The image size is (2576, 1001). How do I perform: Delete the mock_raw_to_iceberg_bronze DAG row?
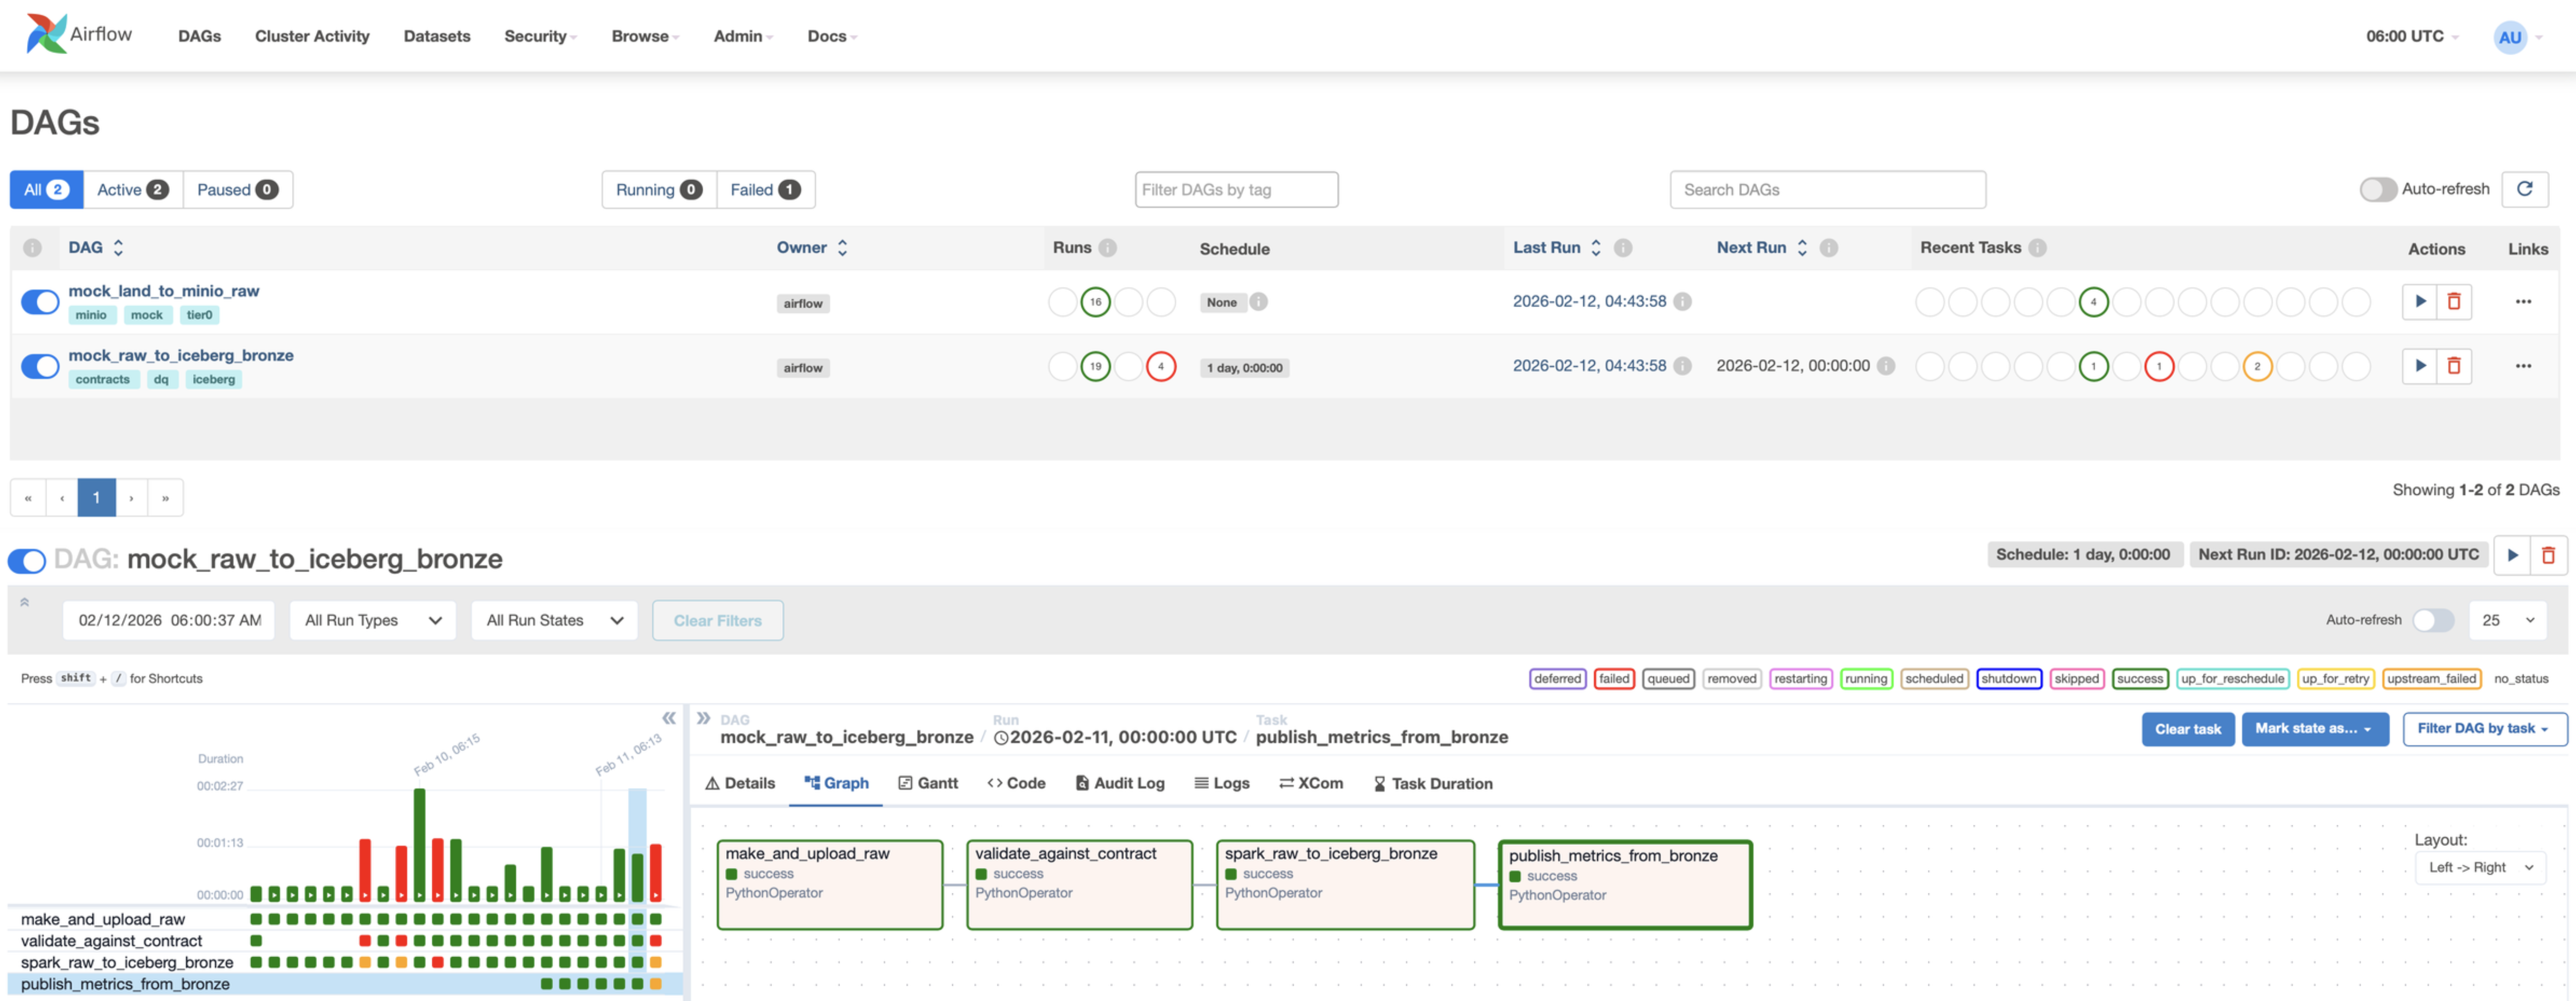point(2453,366)
